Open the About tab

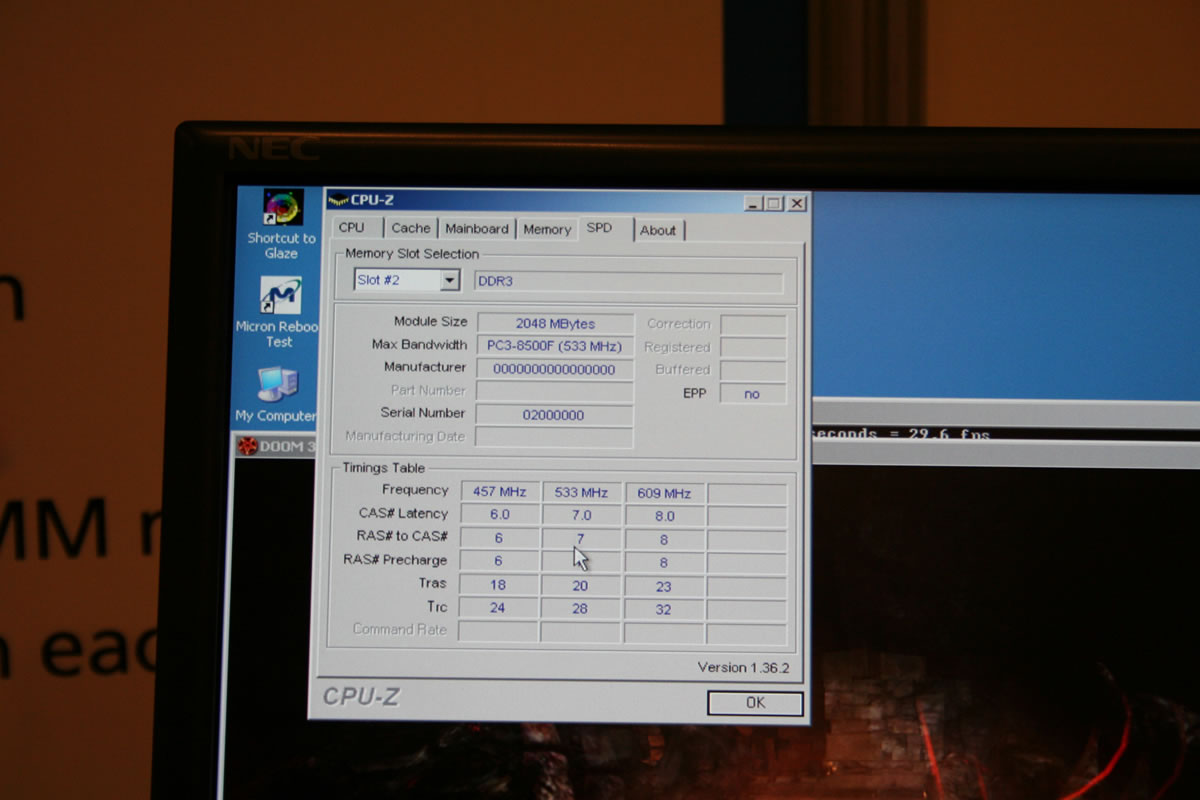pyautogui.click(x=658, y=230)
